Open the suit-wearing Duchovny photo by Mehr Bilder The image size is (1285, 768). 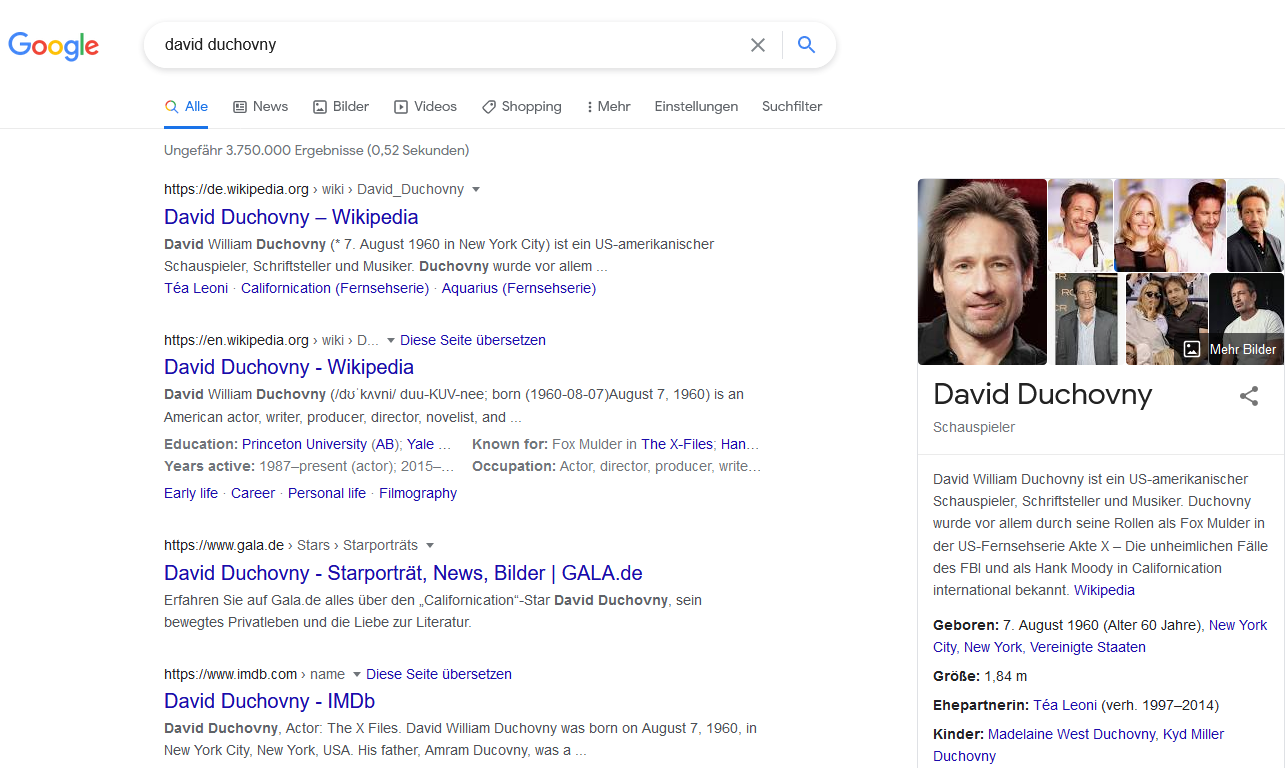[x=1086, y=319]
